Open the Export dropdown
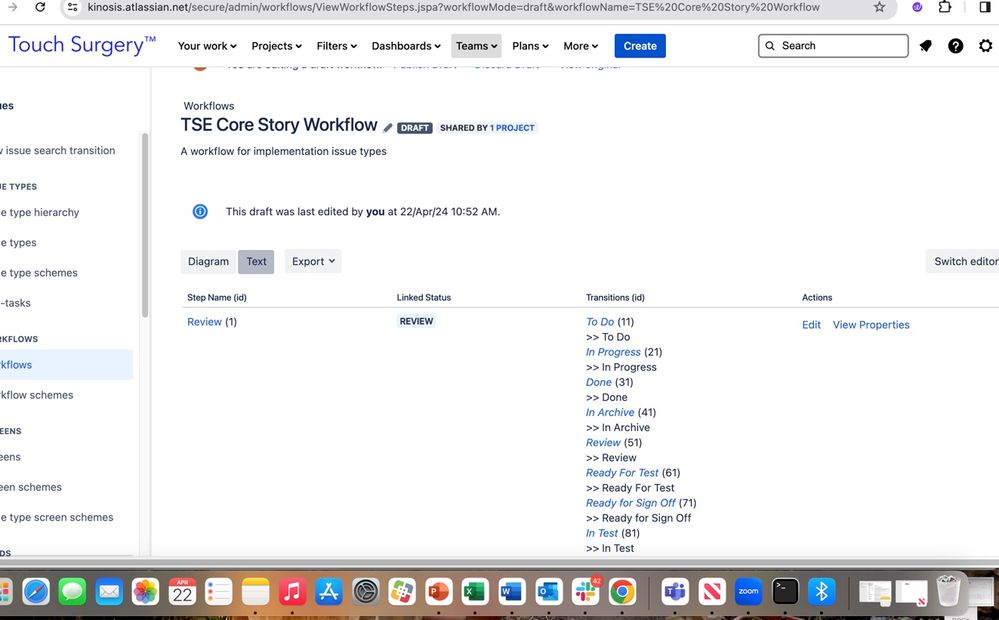999x620 pixels. [x=313, y=261]
